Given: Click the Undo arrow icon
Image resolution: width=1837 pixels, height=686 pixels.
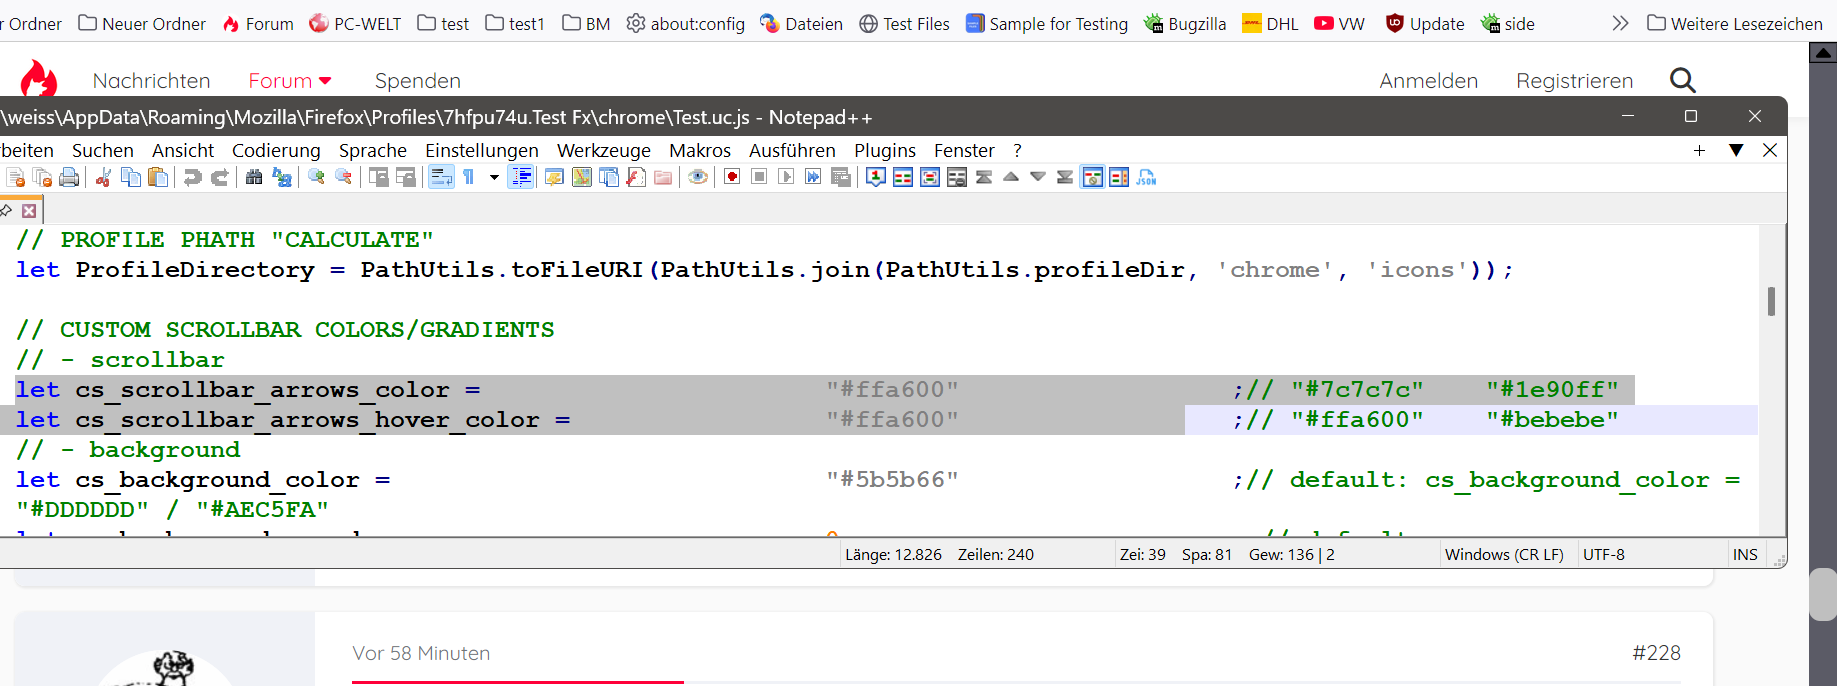Looking at the screenshot, I should (192, 177).
